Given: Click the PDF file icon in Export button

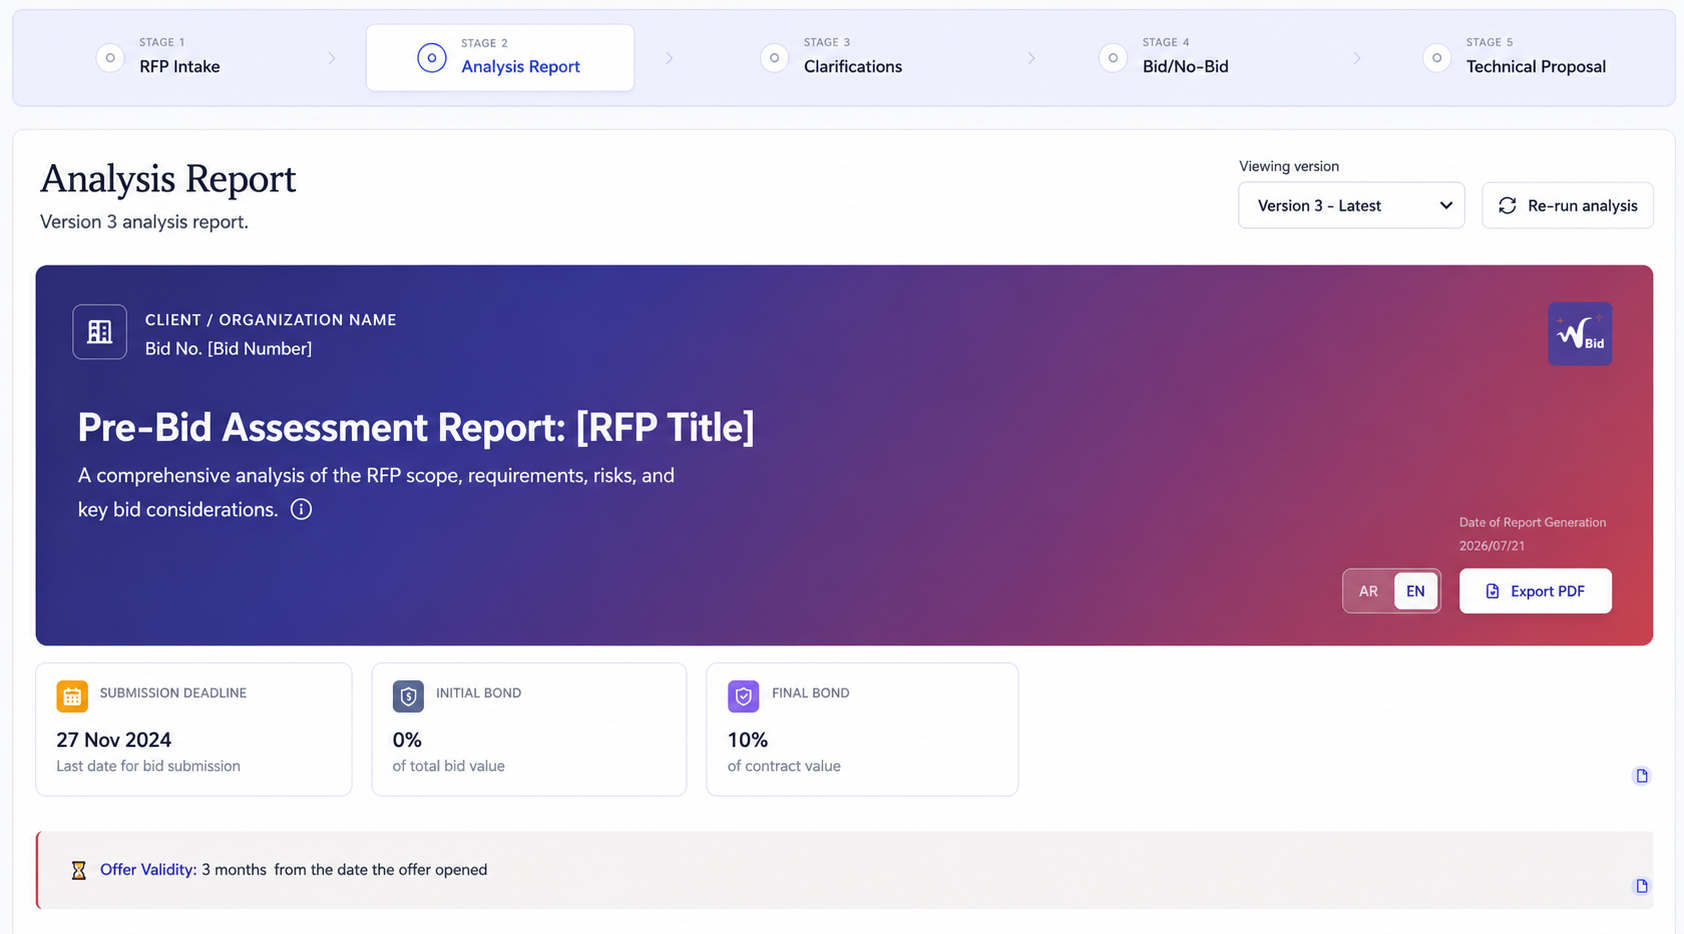Looking at the screenshot, I should pyautogui.click(x=1492, y=591).
